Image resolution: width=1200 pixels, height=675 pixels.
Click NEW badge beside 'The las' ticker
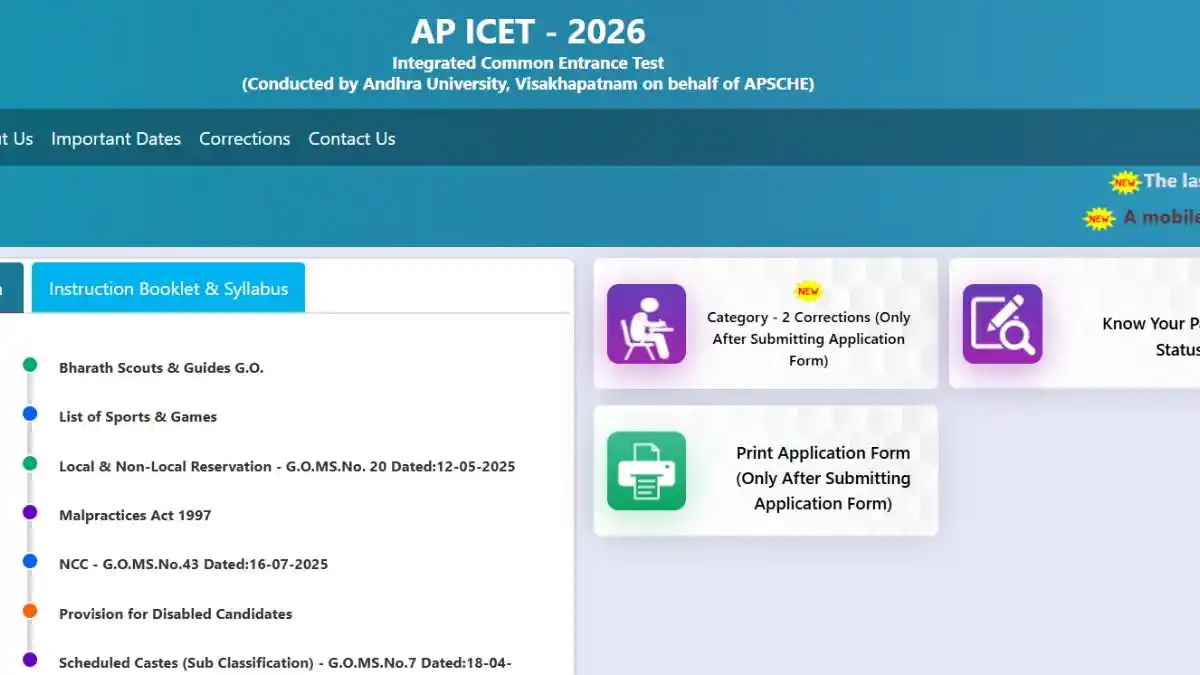(1125, 182)
